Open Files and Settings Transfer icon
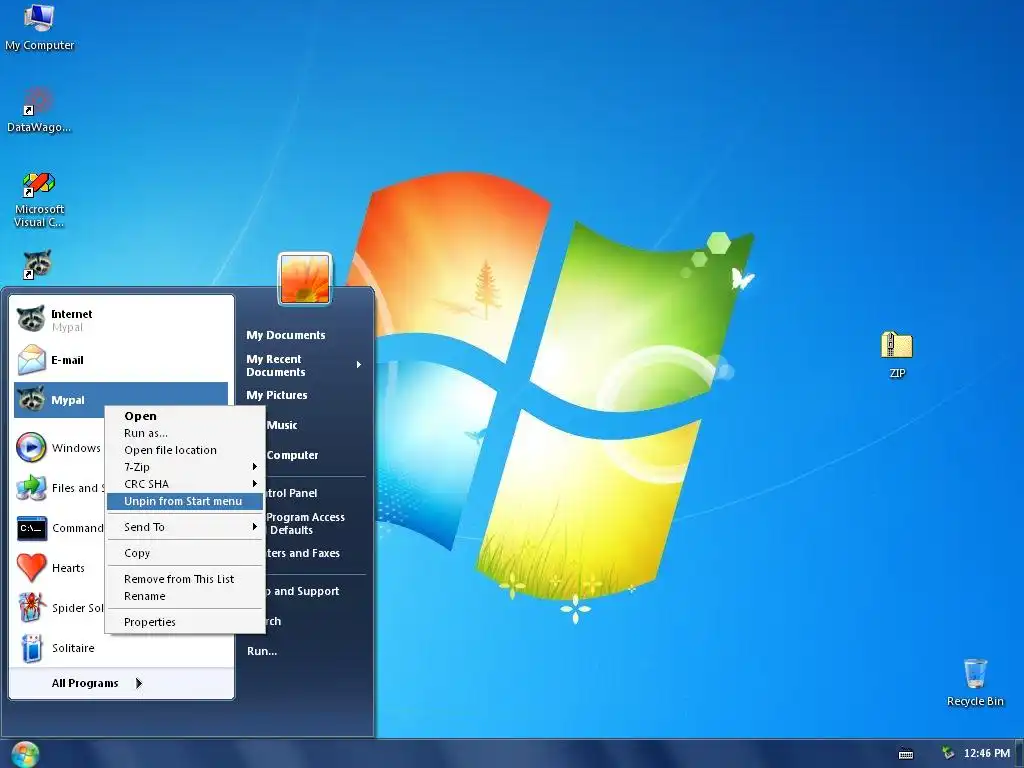Screen dimensions: 1024x768 point(31,488)
